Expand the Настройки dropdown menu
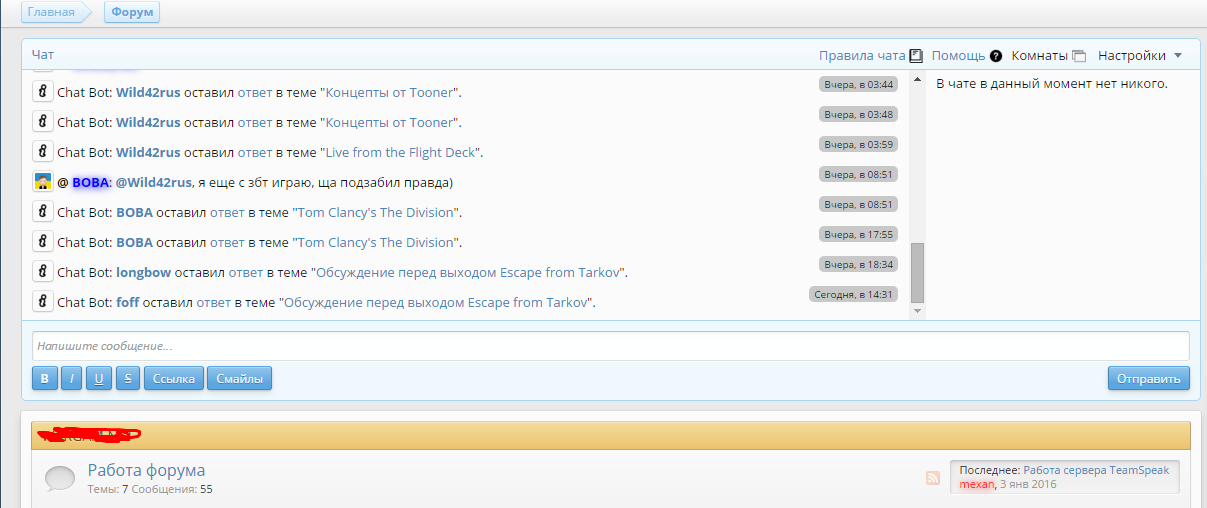The width and height of the screenshot is (1207, 508). 1140,56
